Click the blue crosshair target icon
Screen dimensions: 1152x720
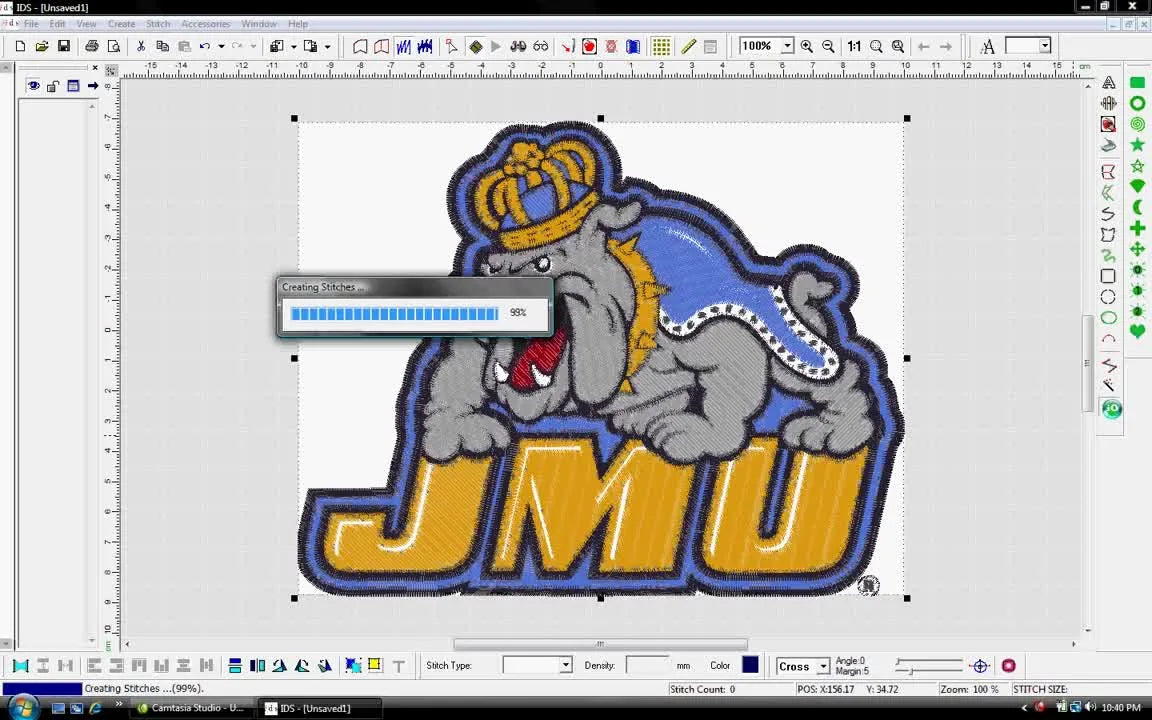pos(980,666)
